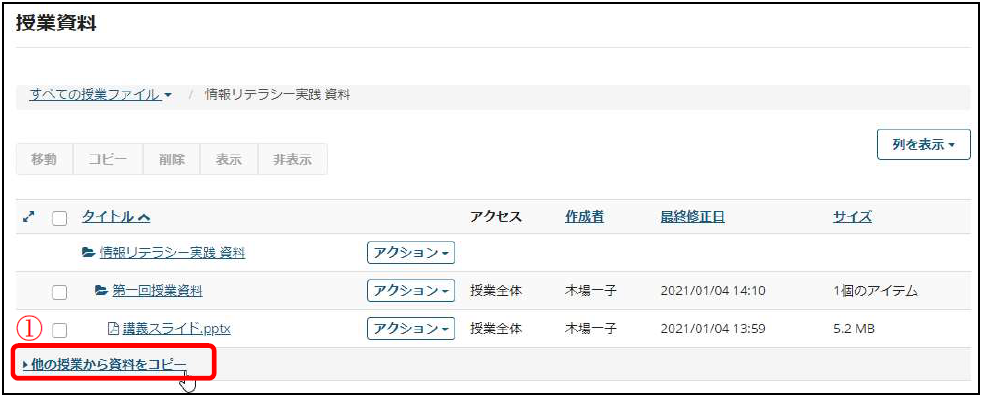Open アクション dropdown for 情報リテラシー実践 資料

coord(411,253)
